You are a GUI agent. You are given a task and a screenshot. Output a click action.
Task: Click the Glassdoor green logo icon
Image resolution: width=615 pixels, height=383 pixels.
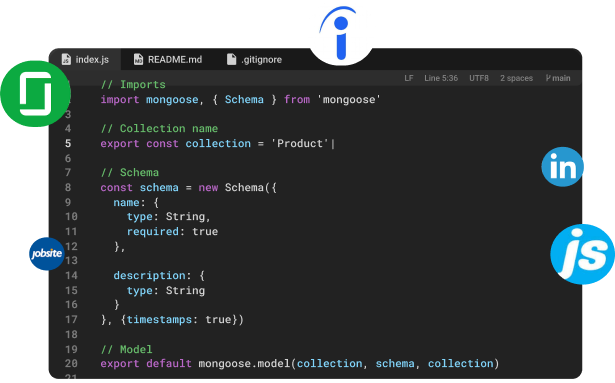(x=36, y=94)
